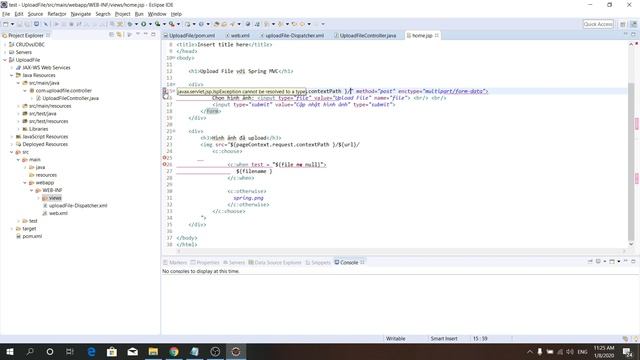Image resolution: width=640 pixels, height=360 pixels.
Task: Open the Navigate menu
Action: point(81,14)
